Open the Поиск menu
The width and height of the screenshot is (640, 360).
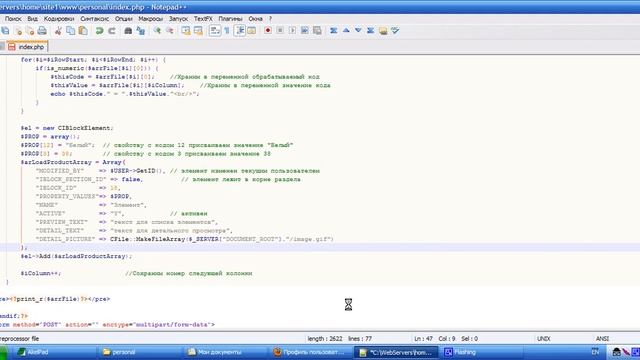click(13, 19)
